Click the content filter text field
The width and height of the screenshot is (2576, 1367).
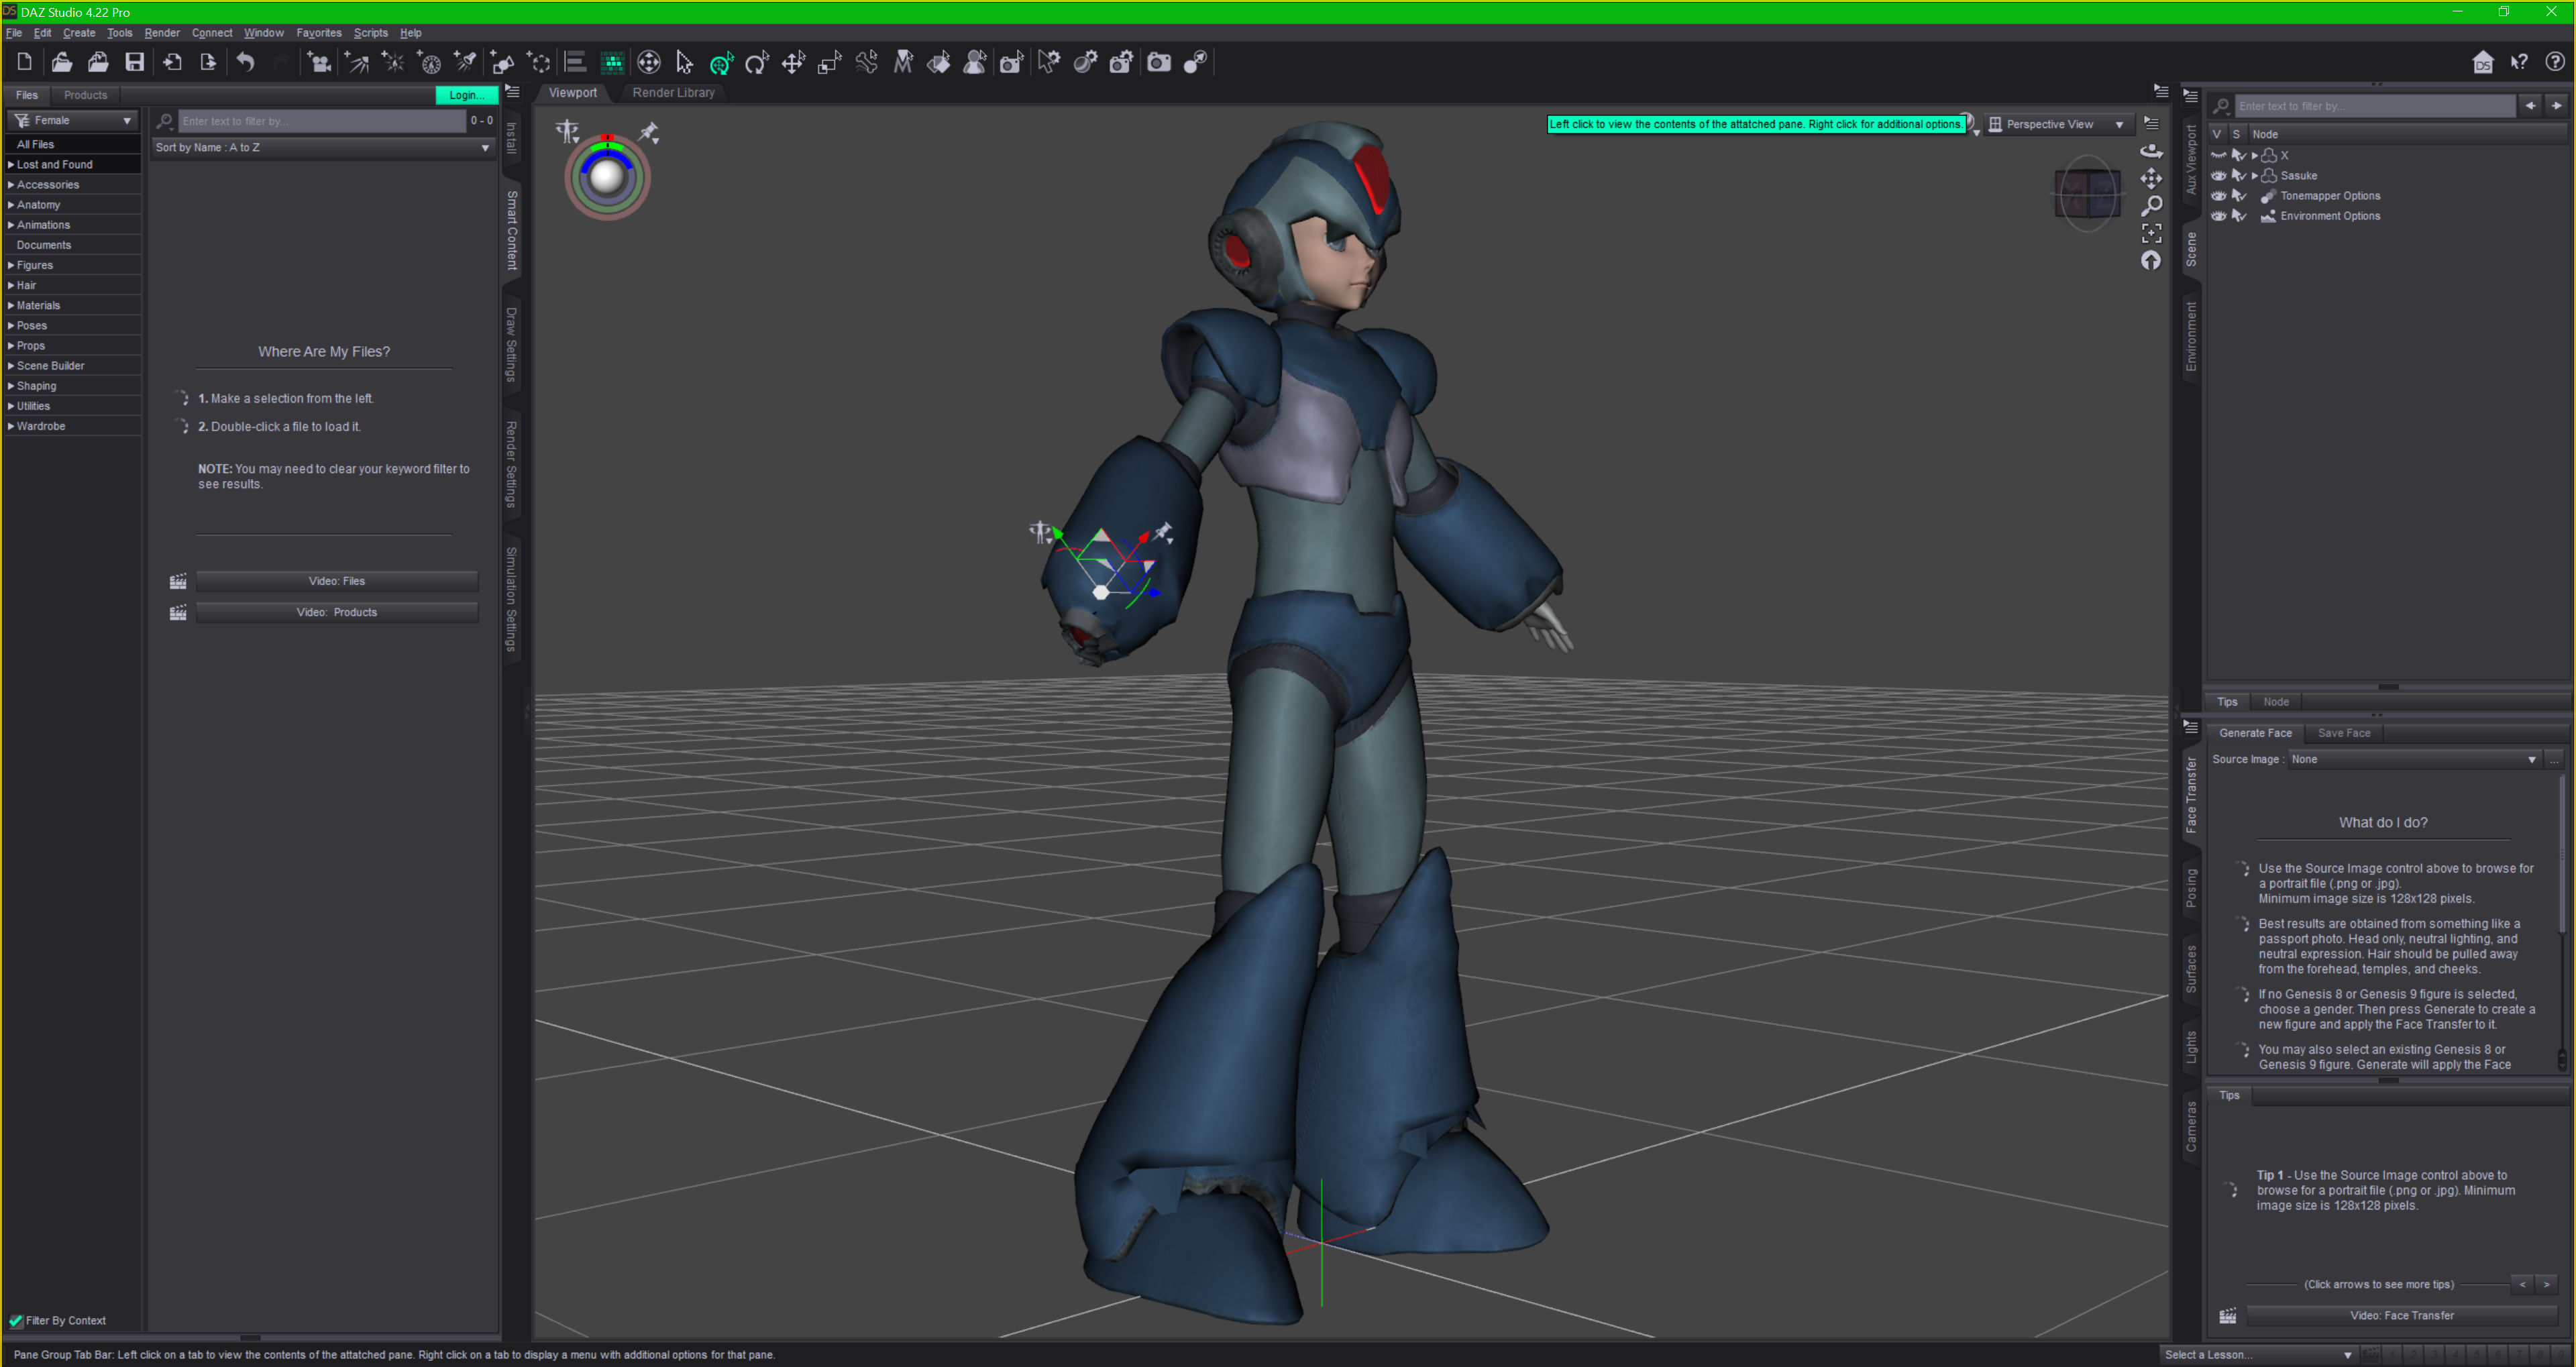(320, 121)
